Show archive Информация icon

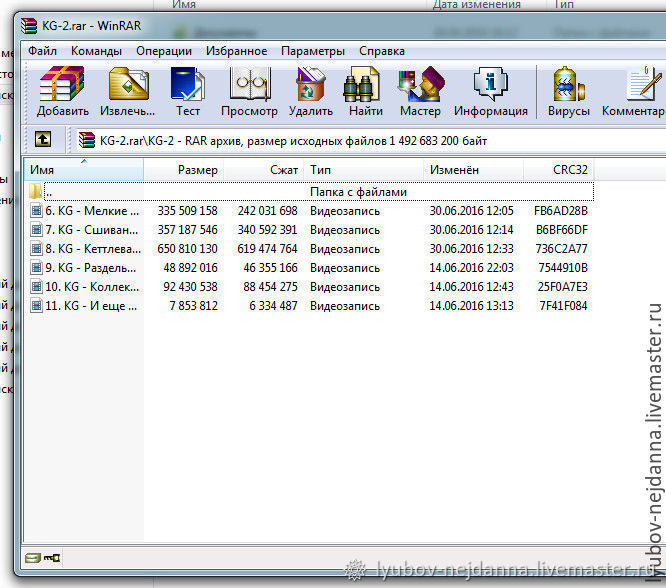pos(491,84)
